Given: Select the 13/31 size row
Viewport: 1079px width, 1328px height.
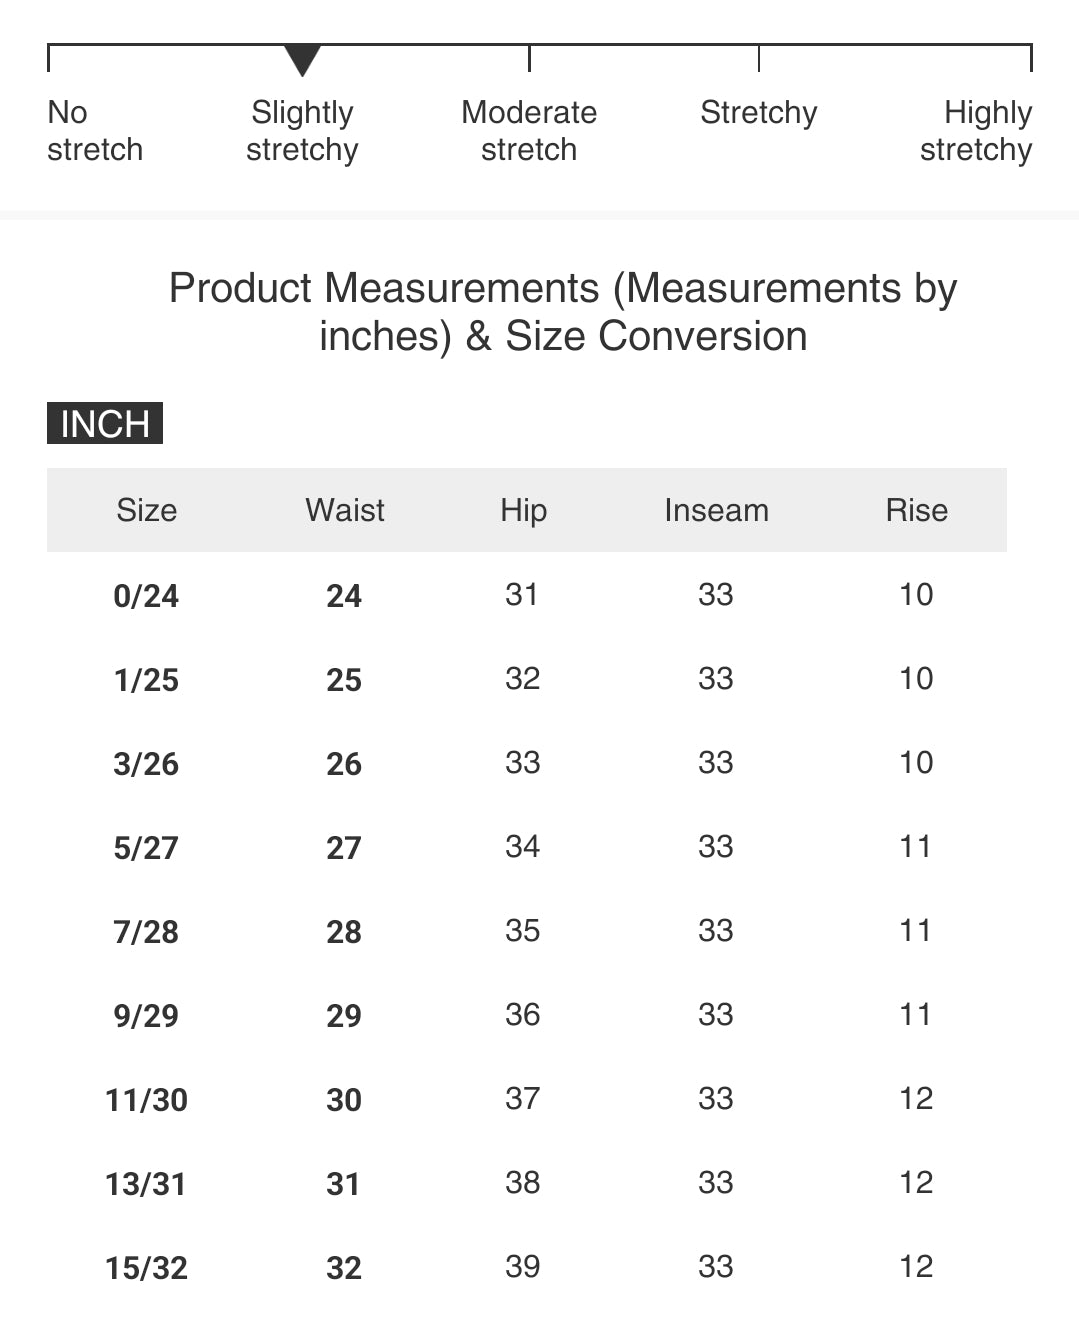Looking at the screenshot, I should [146, 1184].
